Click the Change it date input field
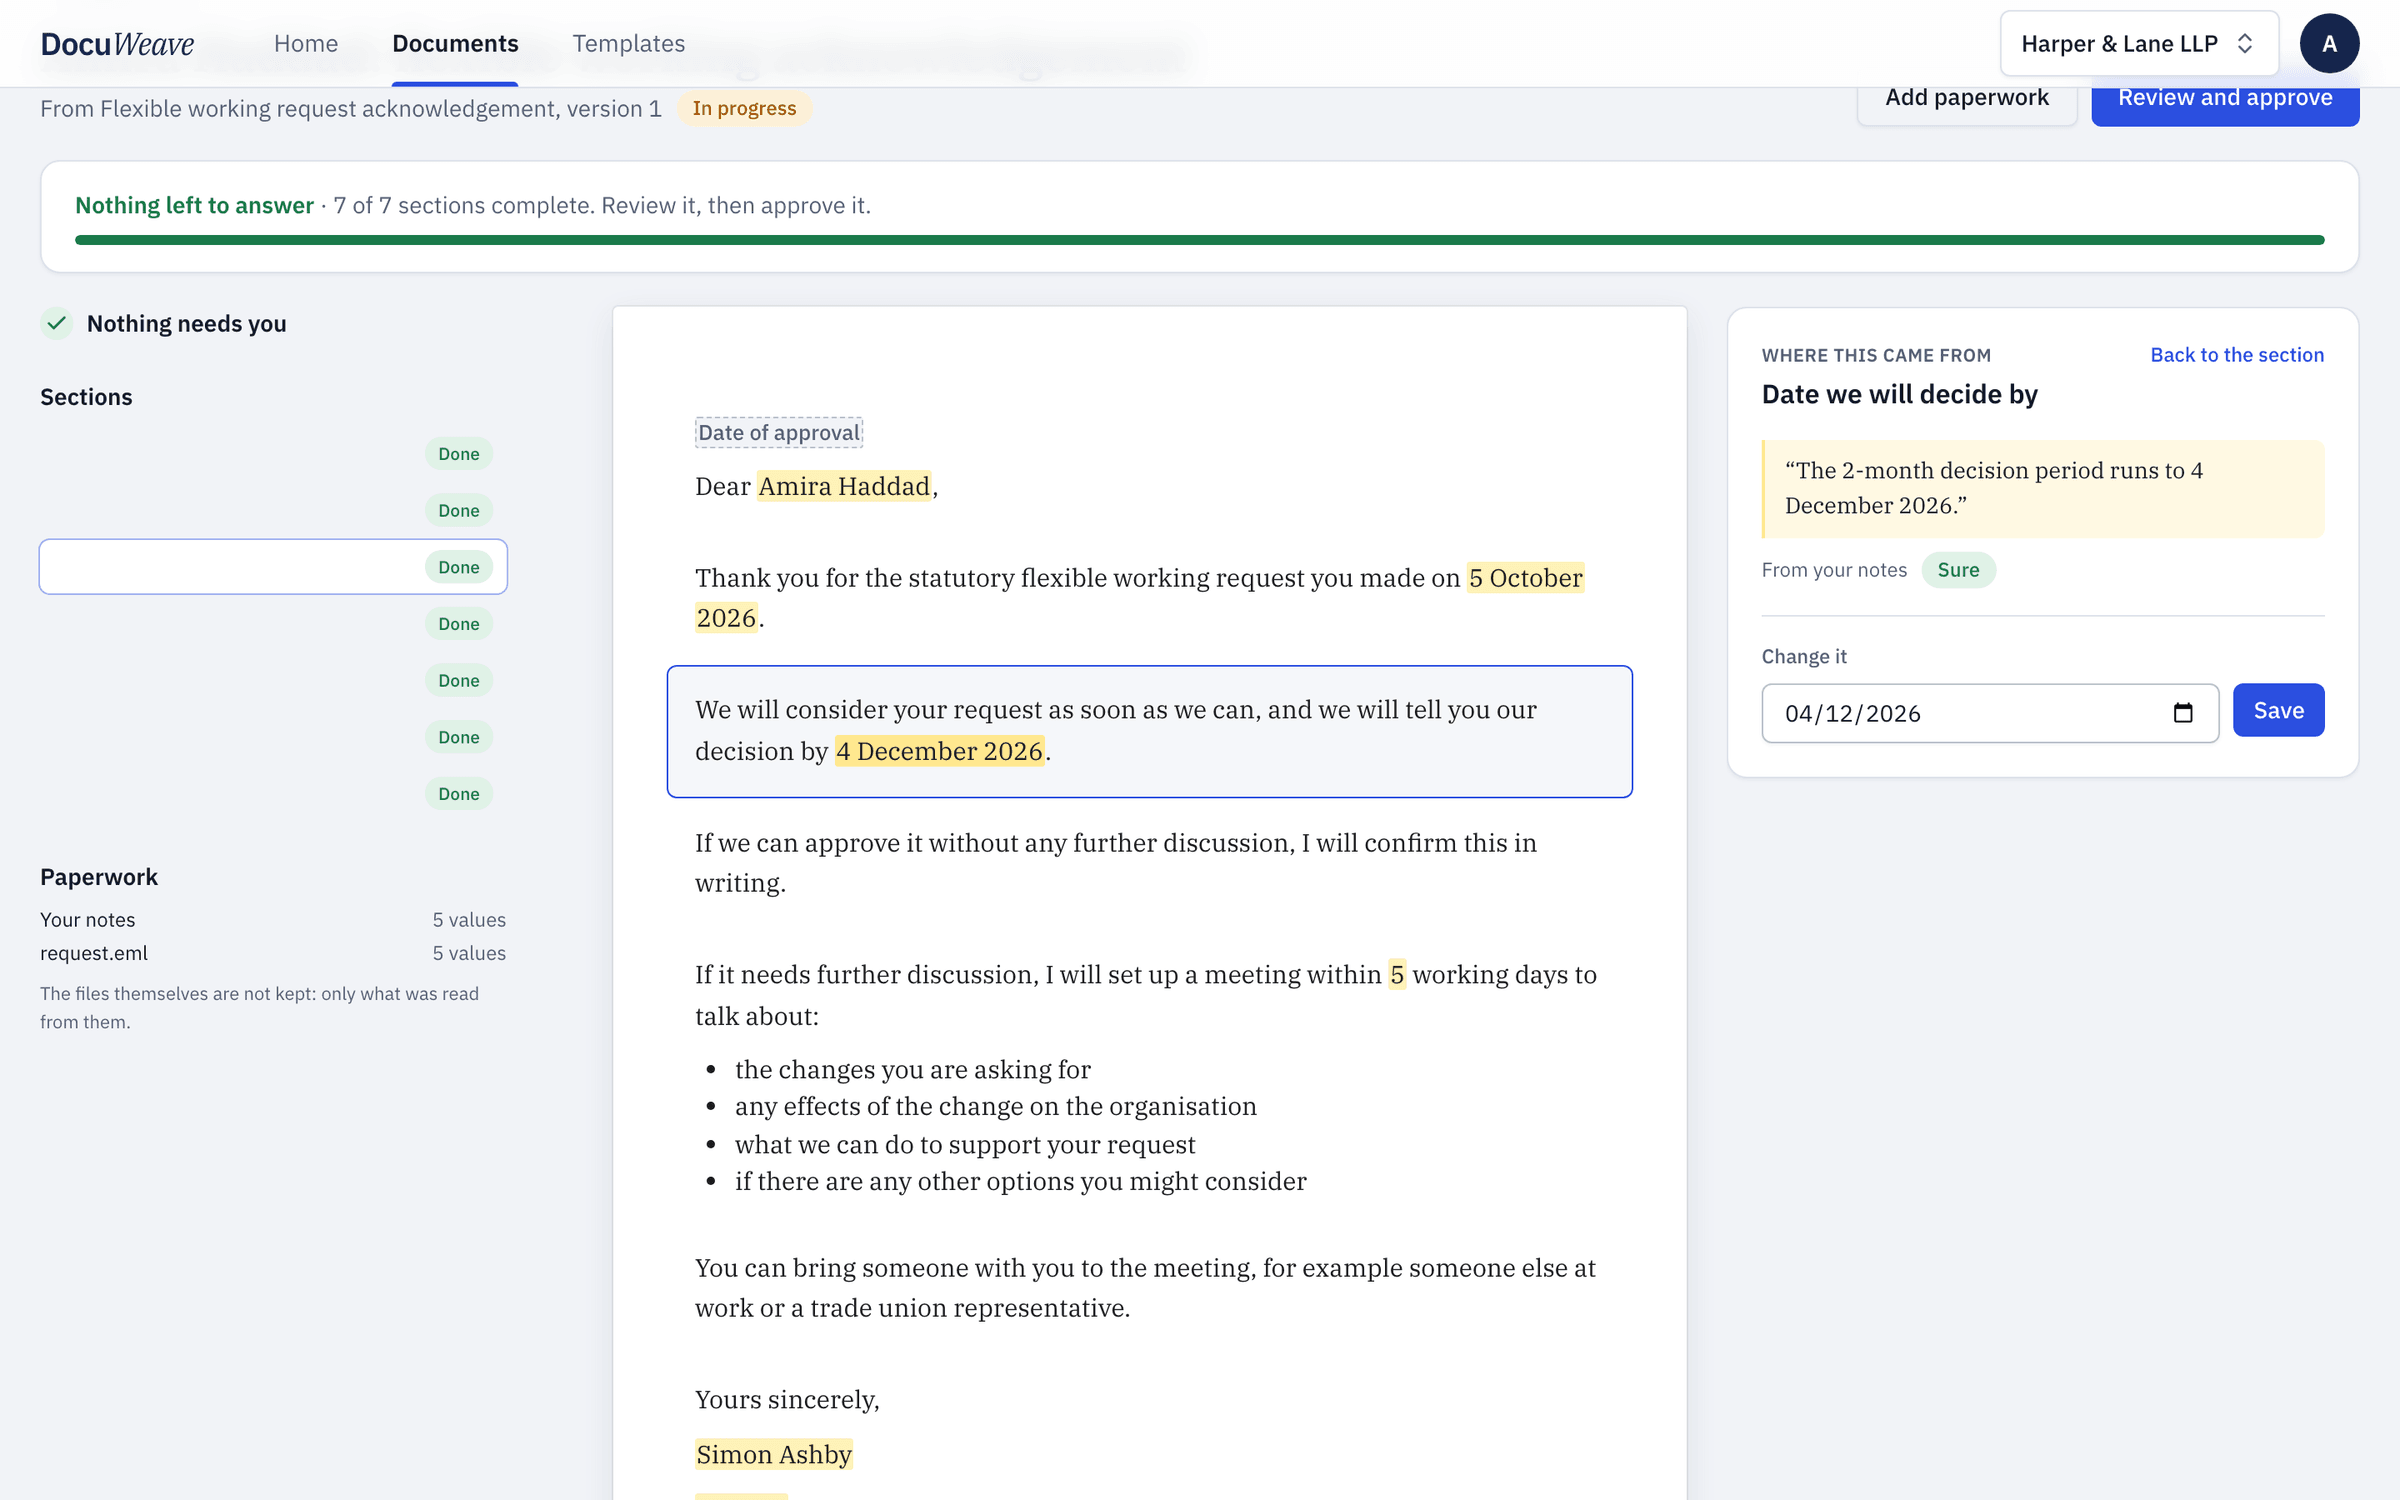This screenshot has width=2400, height=1500. coord(1989,713)
